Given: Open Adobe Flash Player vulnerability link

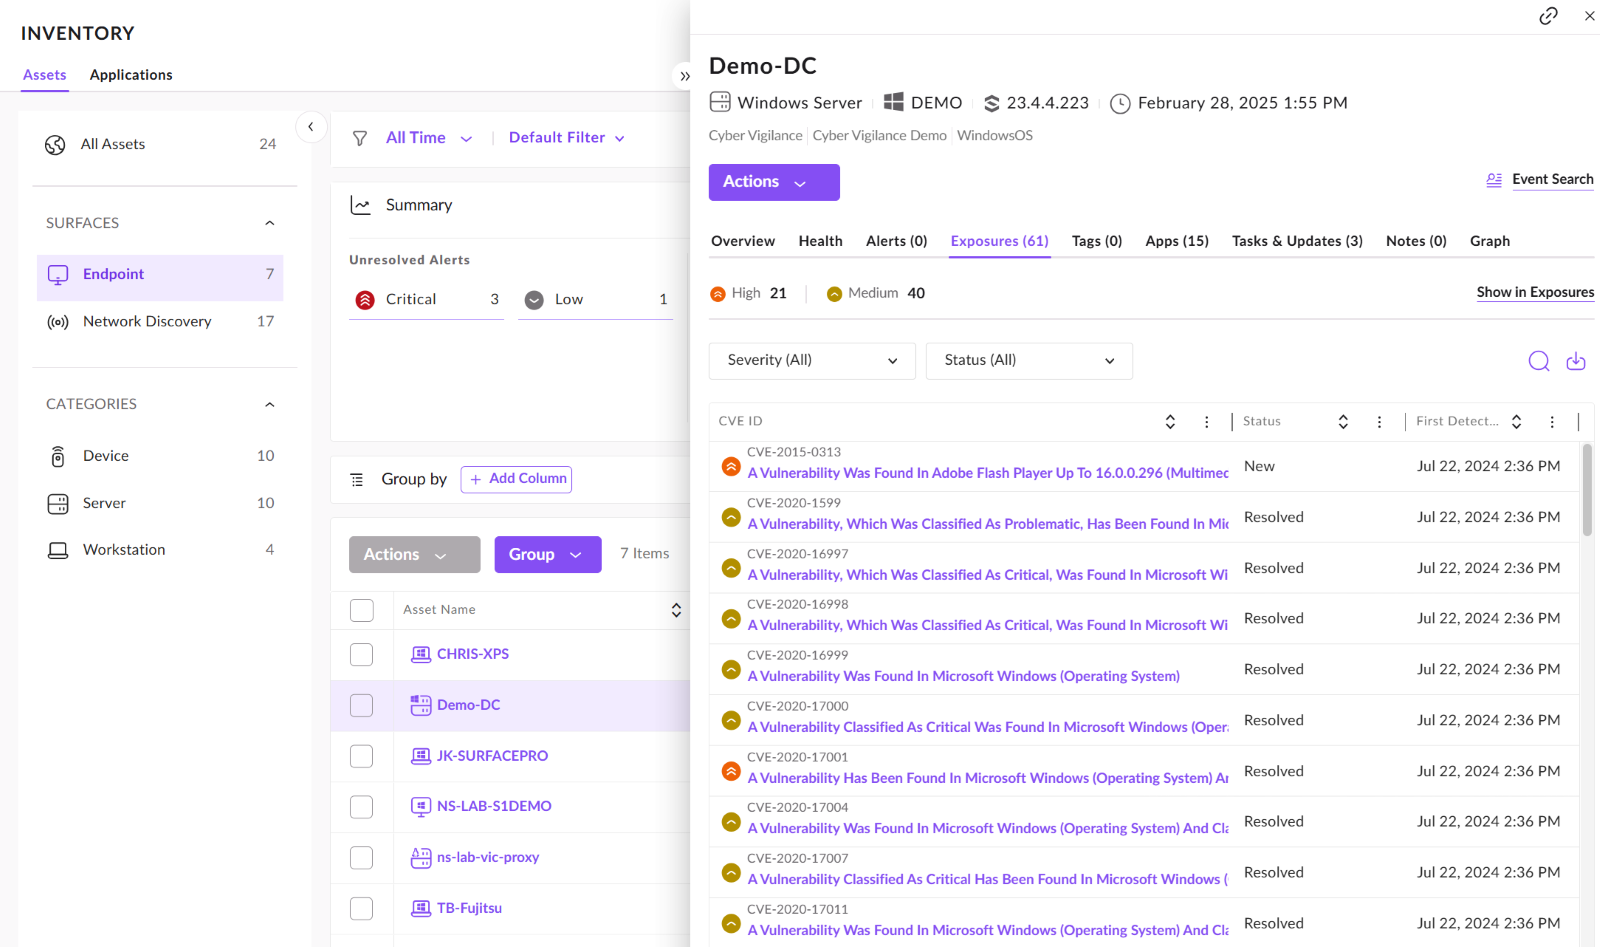Looking at the screenshot, I should coord(988,474).
